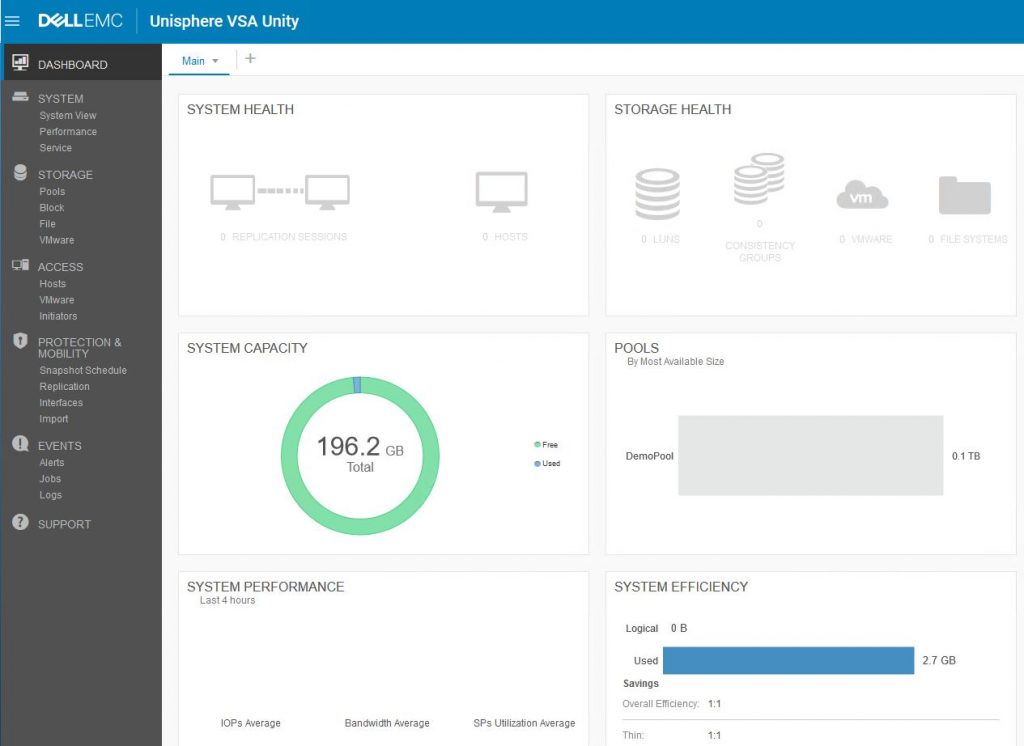The image size is (1024, 746).
Task: Click the '0 REPLICATION SESSIONS' label
Action: [283, 236]
